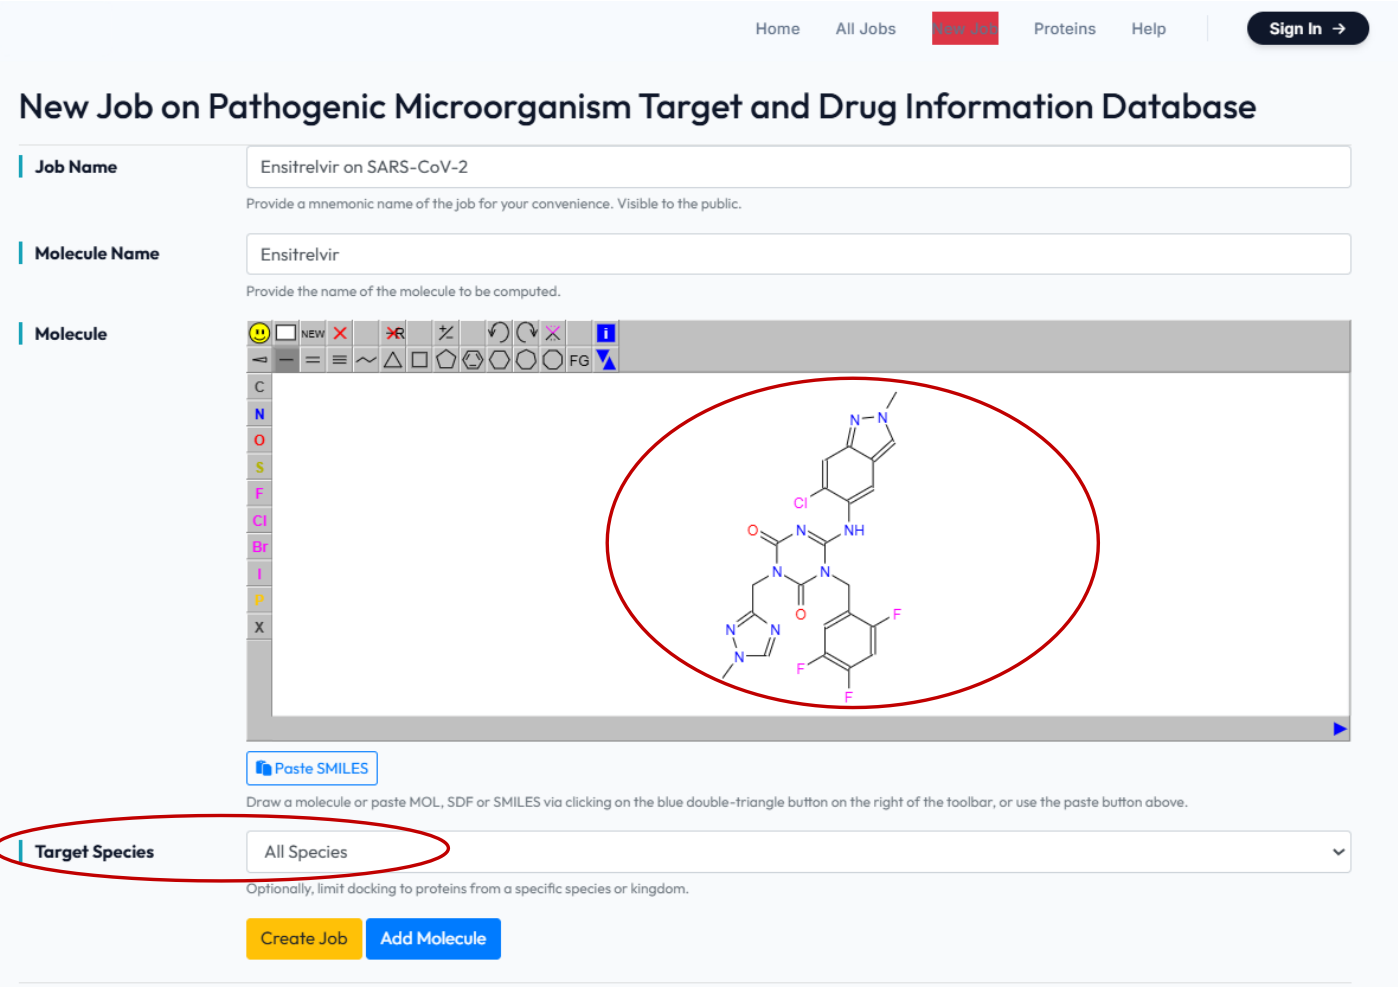Click the blue Add Molecule button
Viewport: 1398px width, 987px height.
pos(433,939)
